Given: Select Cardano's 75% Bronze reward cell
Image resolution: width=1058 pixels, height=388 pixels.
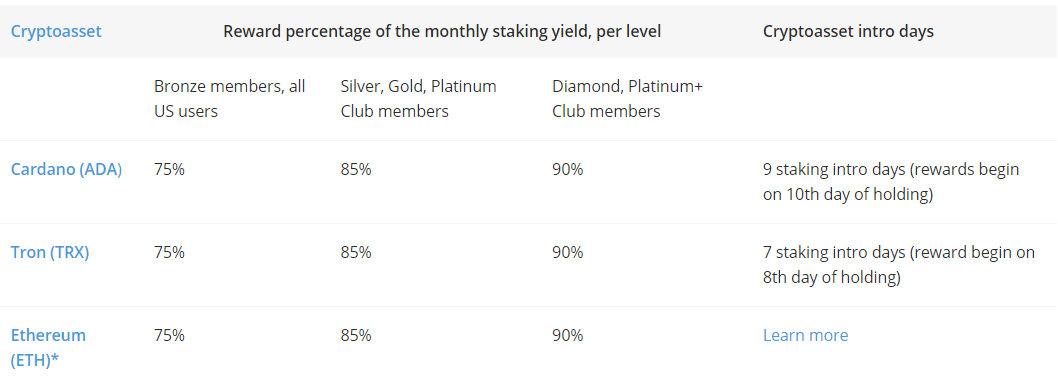Looking at the screenshot, I should [x=169, y=169].
